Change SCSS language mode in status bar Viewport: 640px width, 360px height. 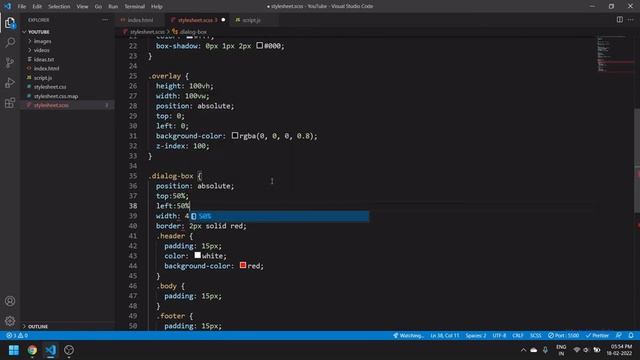pyautogui.click(x=536, y=336)
